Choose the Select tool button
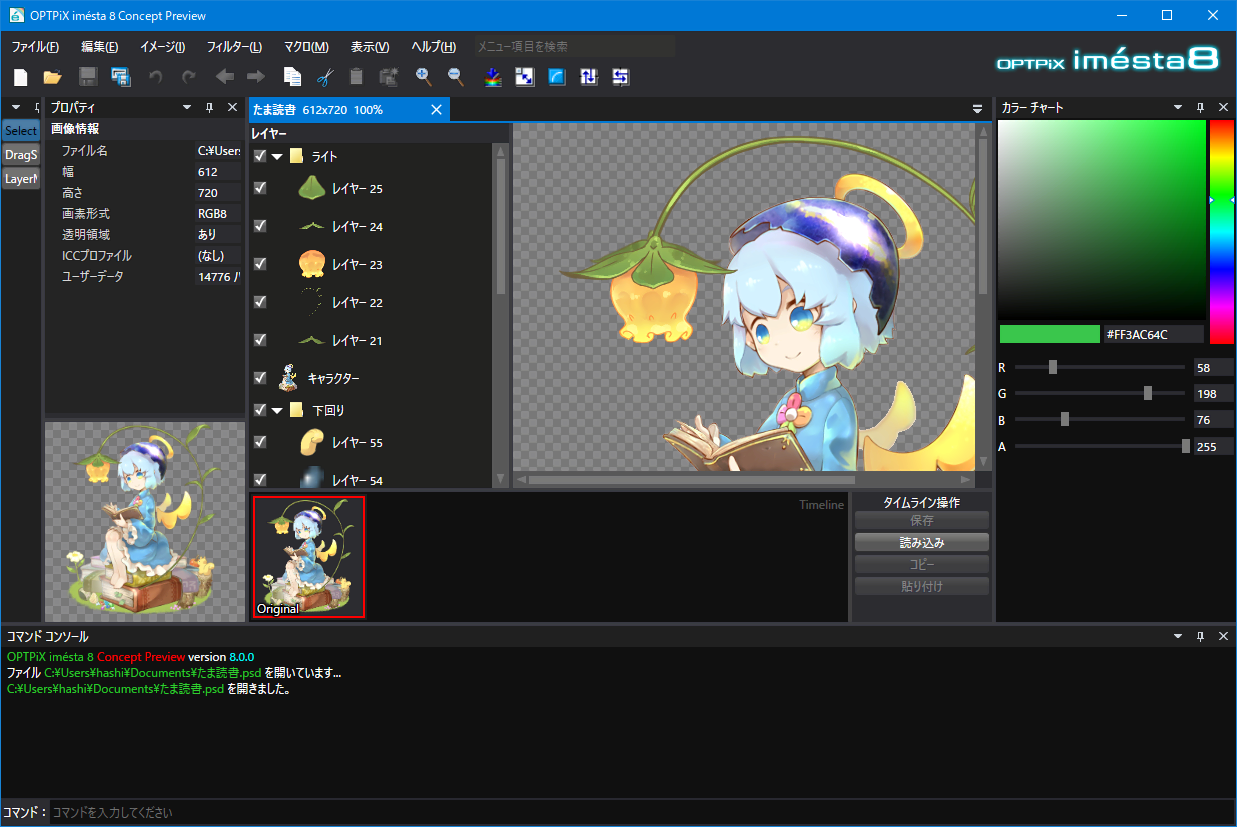The image size is (1237, 827). click(21, 131)
